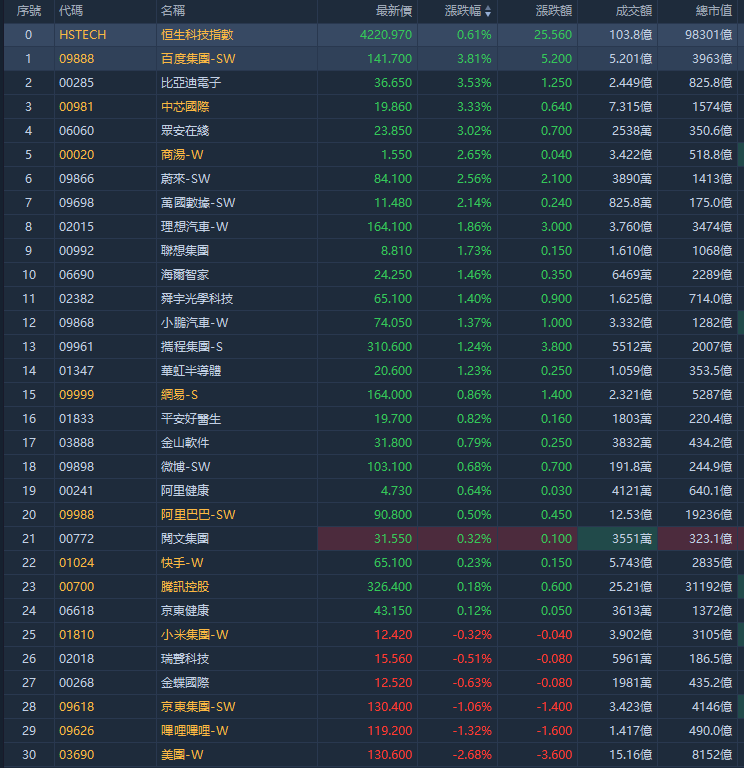Click 美團-W change value -2.68%

(x=472, y=755)
